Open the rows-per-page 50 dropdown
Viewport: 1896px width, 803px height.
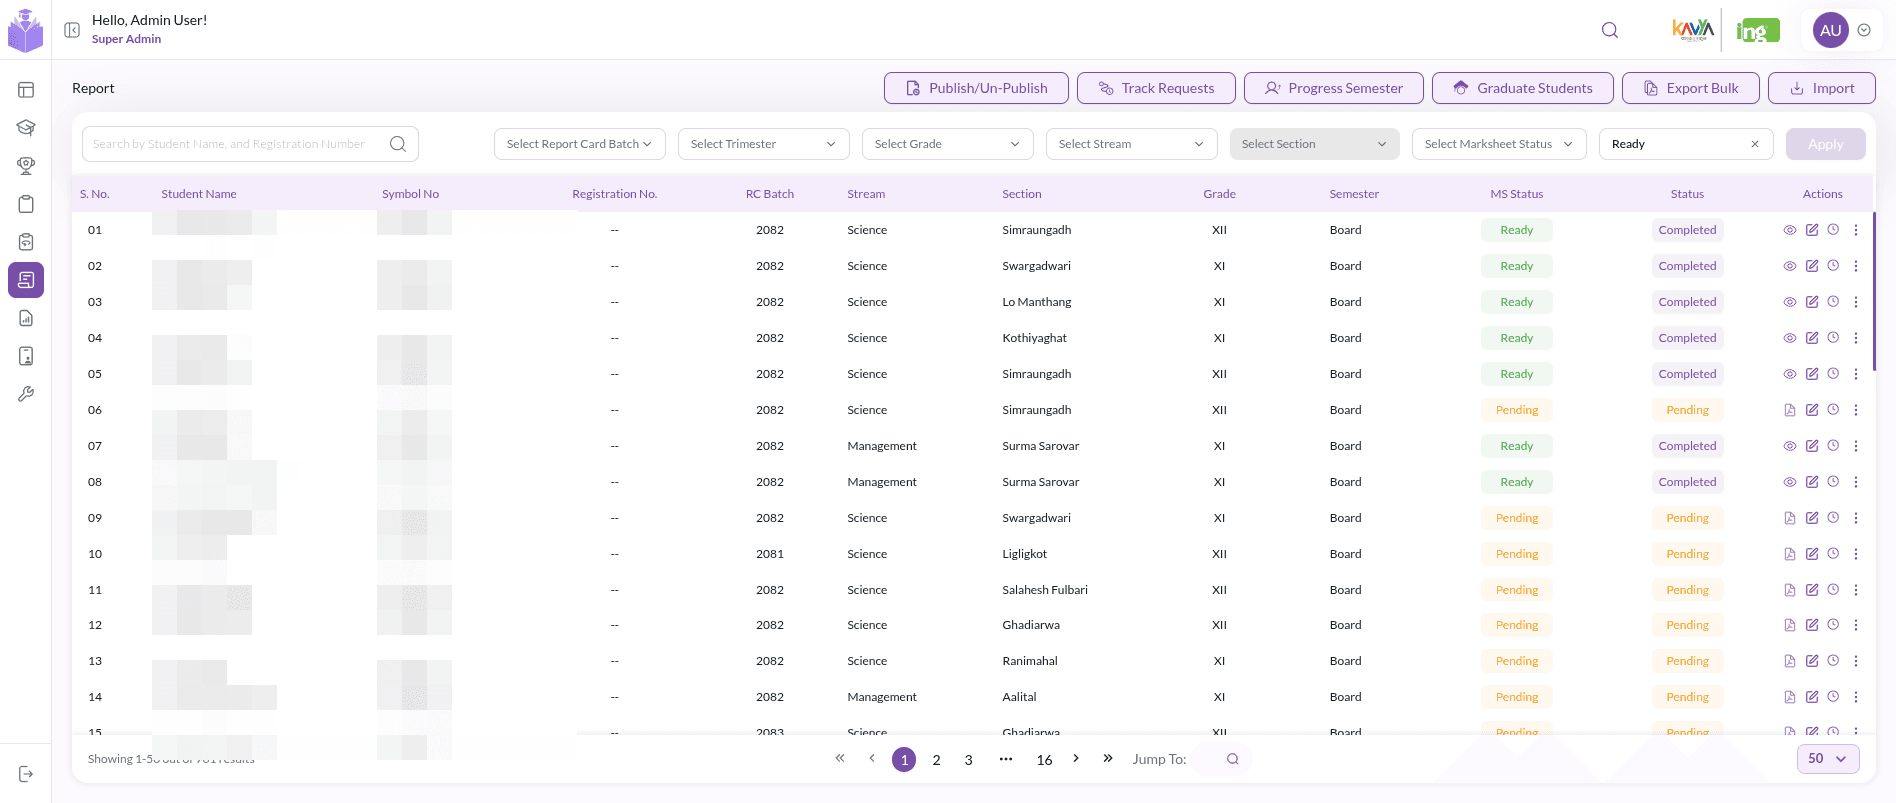(x=1828, y=759)
